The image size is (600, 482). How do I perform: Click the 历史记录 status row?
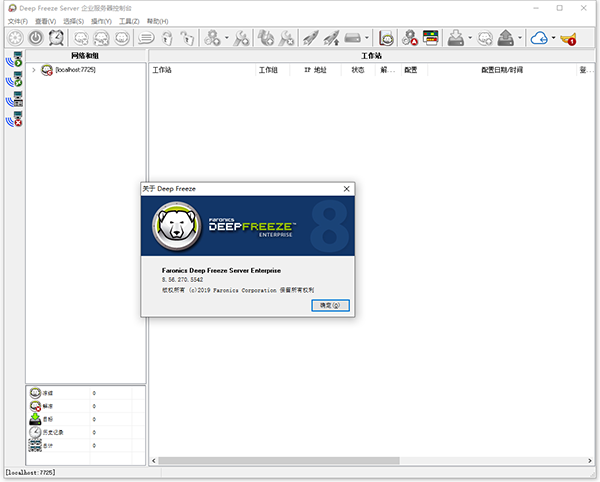tap(86, 432)
